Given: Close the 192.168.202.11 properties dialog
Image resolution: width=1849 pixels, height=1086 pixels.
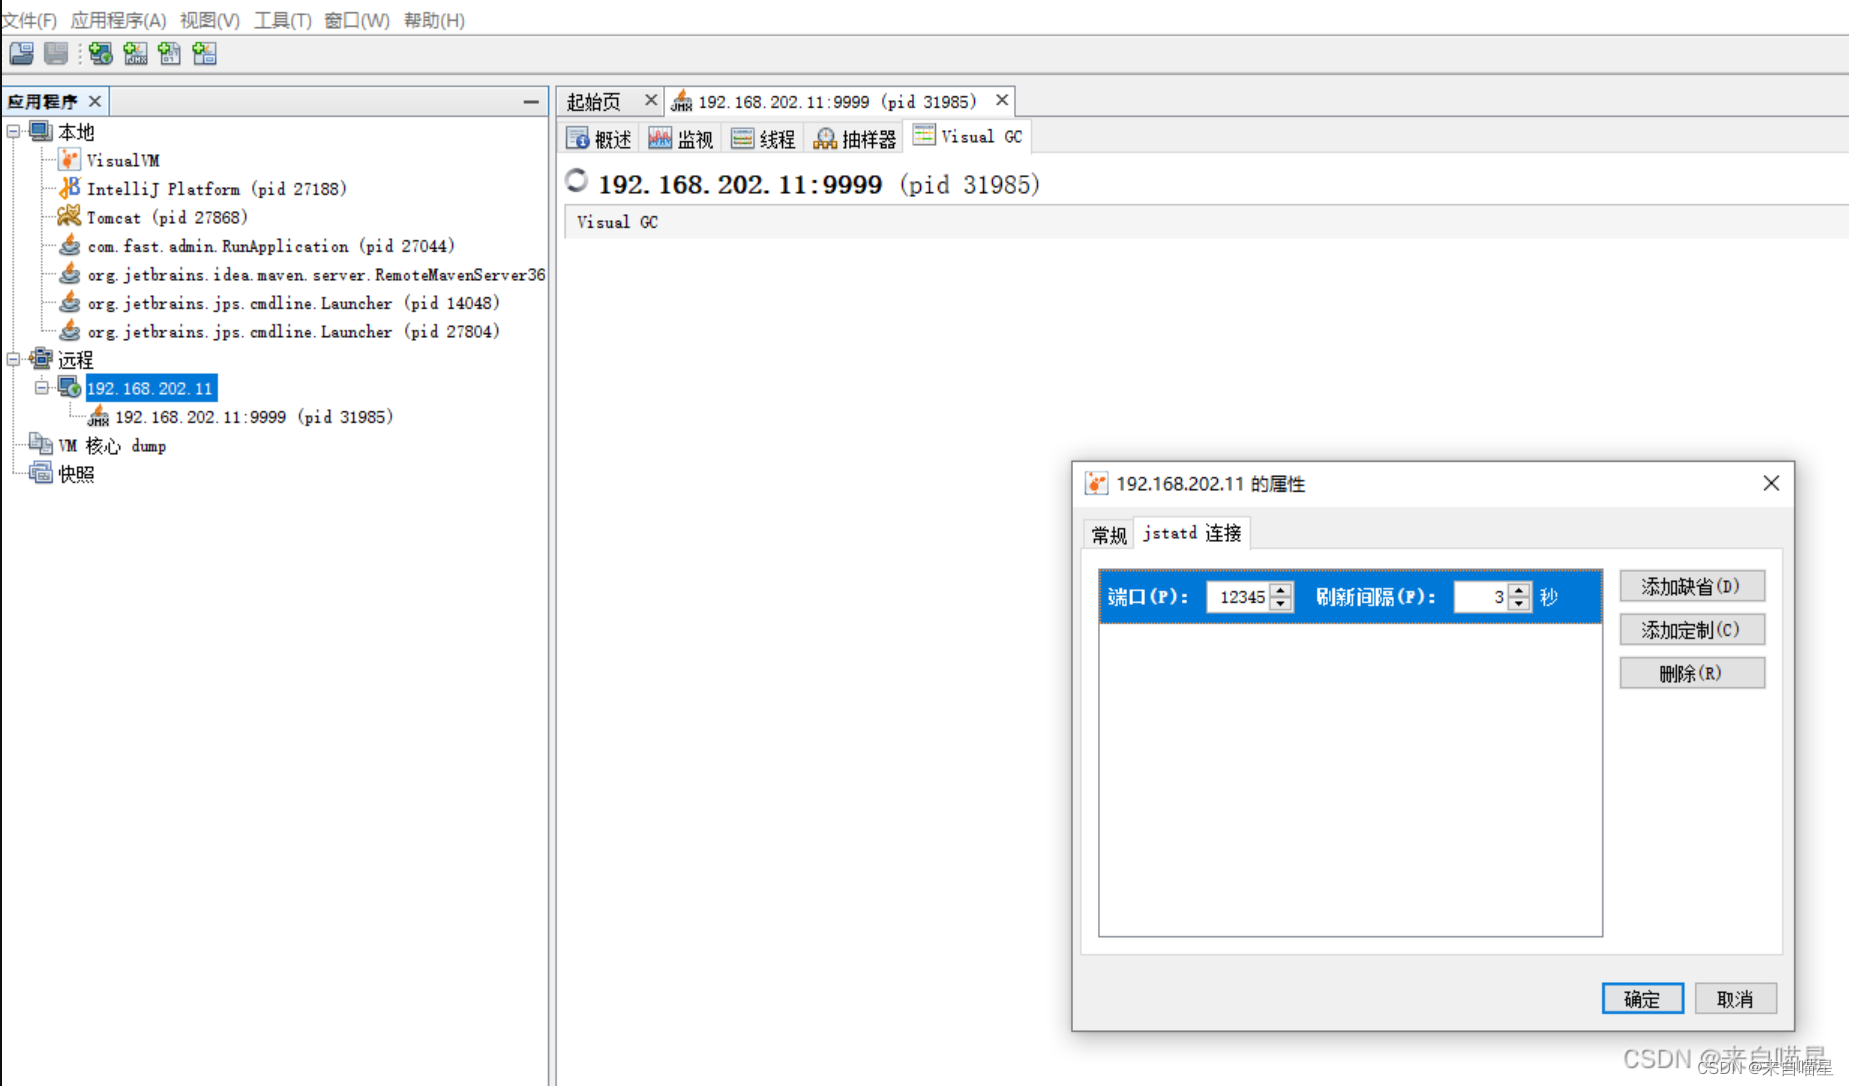Looking at the screenshot, I should tap(1771, 483).
